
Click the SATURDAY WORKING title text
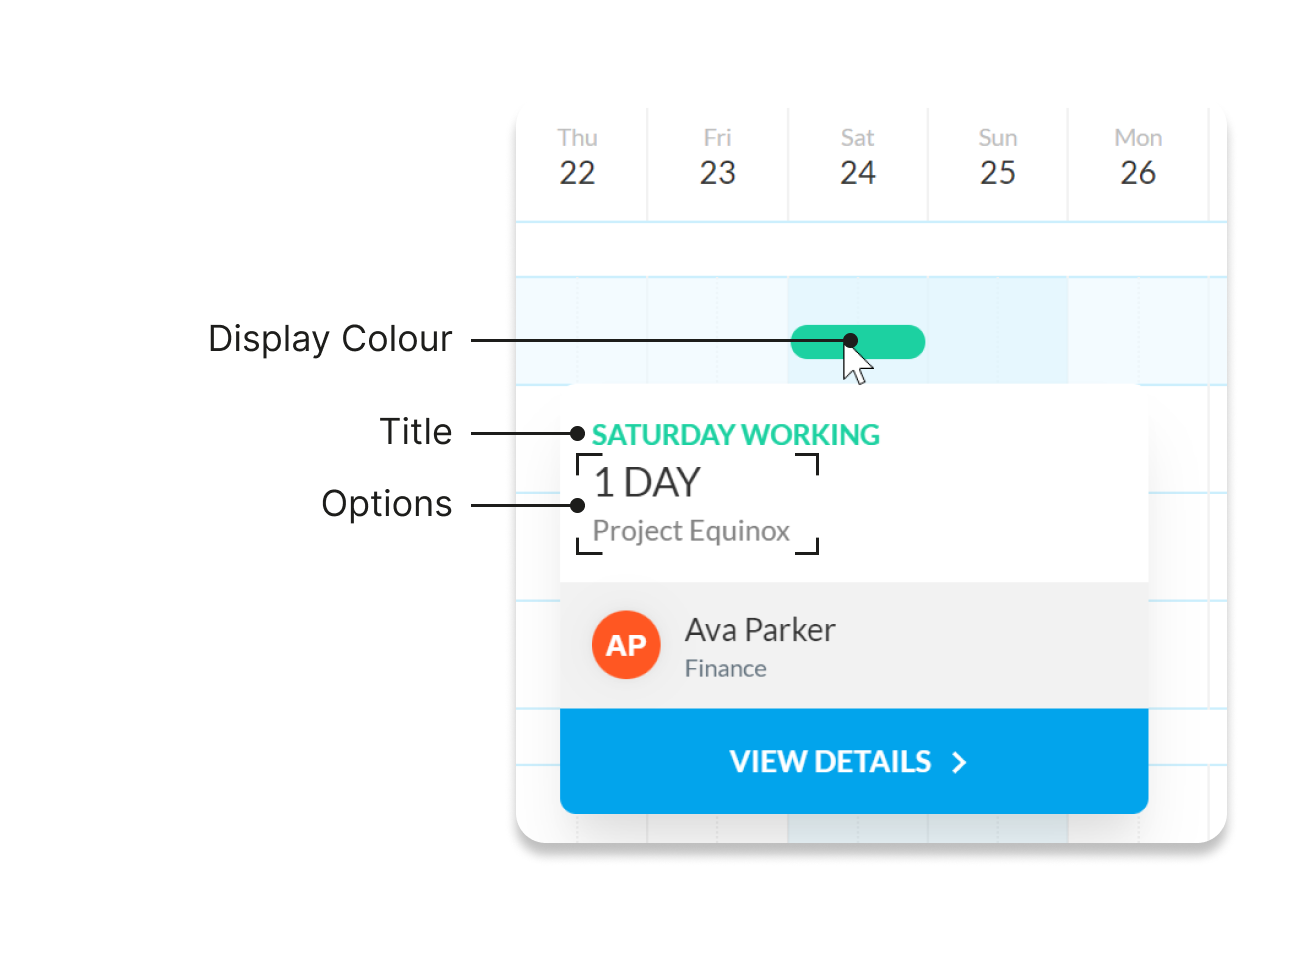(x=736, y=435)
